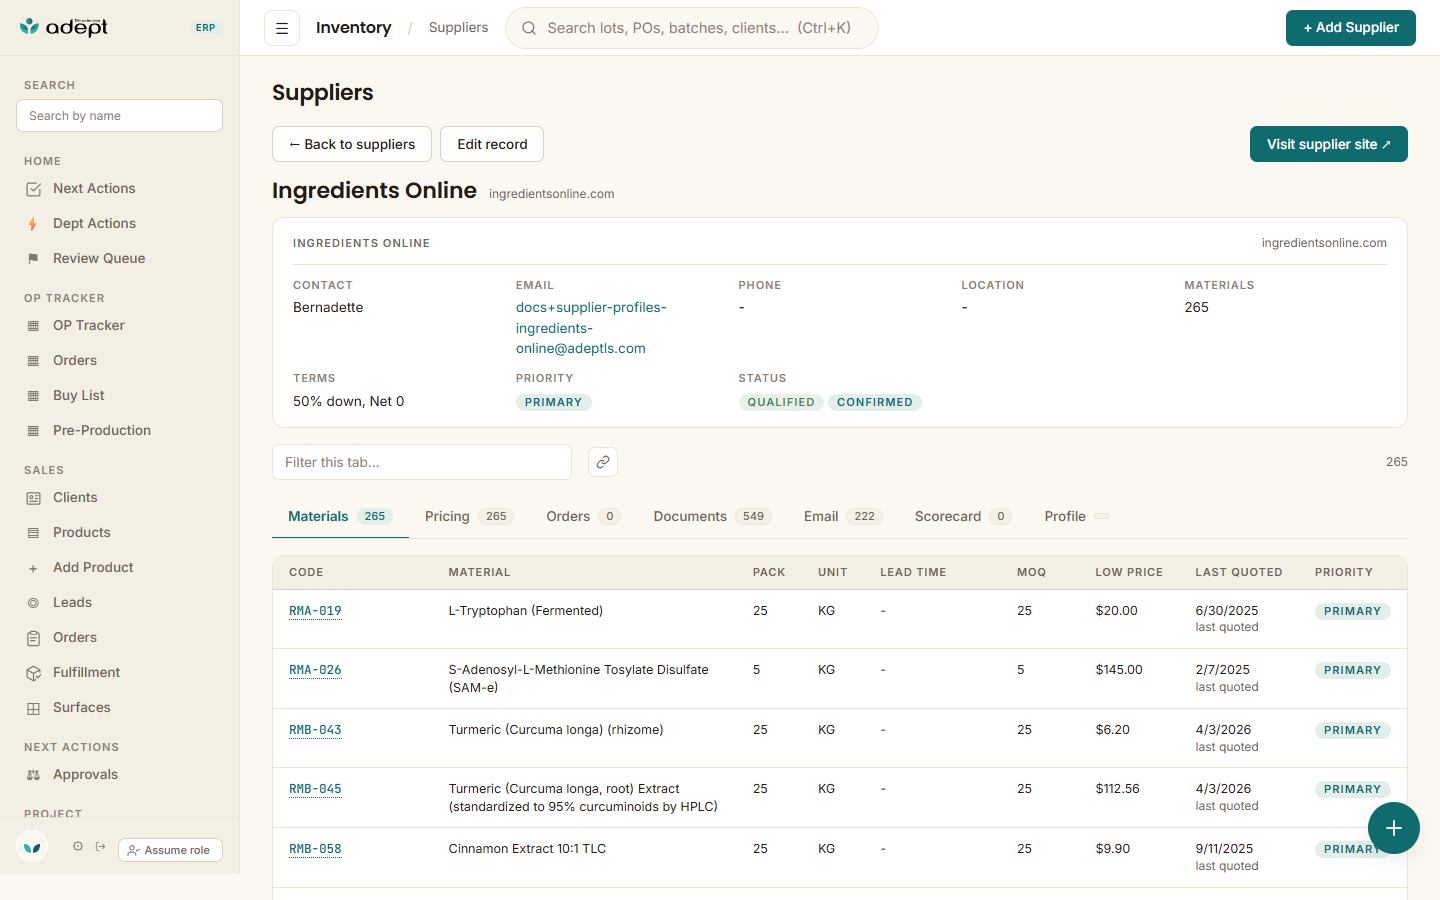
Task: Click the Leads target icon
Action: click(33, 603)
